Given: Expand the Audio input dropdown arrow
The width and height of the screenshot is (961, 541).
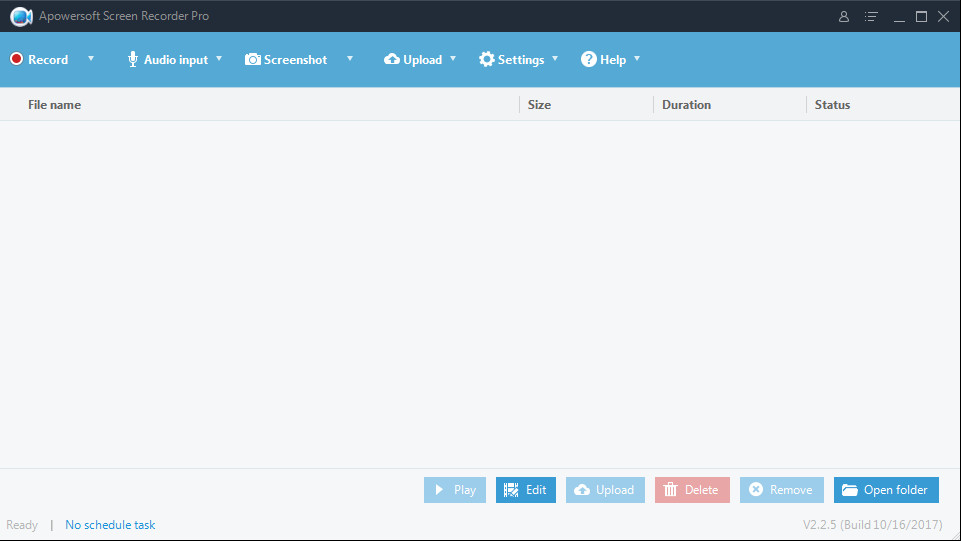Looking at the screenshot, I should 219,59.
